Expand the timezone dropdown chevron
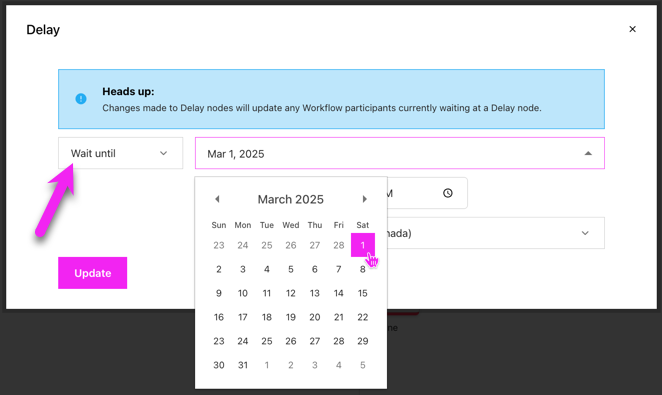Screen dimensions: 662x395 [585, 233]
